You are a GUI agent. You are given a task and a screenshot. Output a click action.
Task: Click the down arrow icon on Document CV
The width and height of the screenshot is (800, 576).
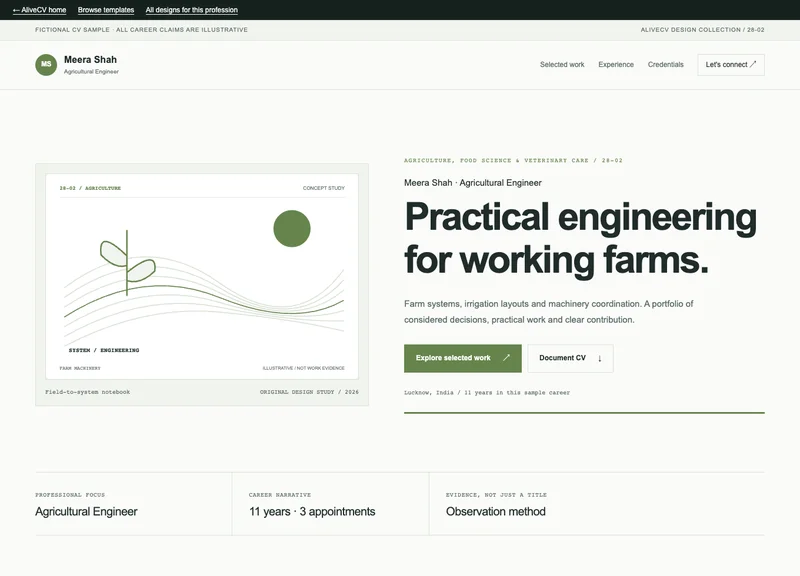coord(599,358)
